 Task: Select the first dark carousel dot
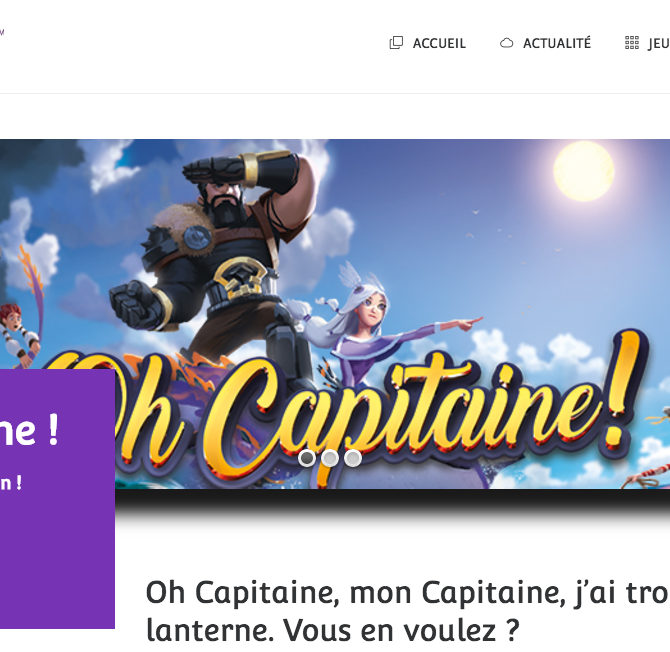click(x=307, y=458)
